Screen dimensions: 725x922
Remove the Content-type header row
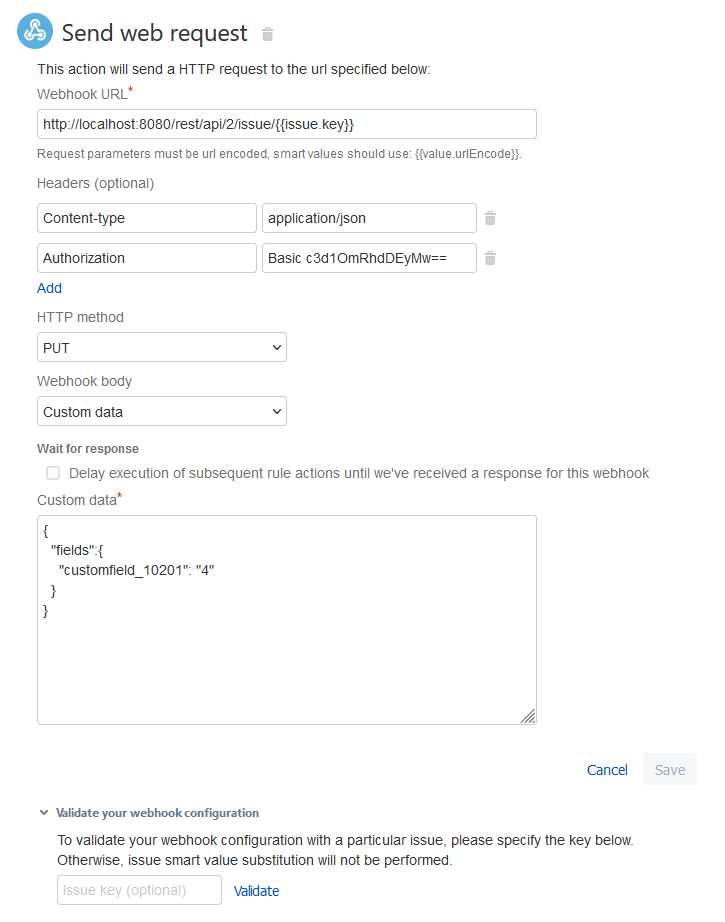click(490, 218)
